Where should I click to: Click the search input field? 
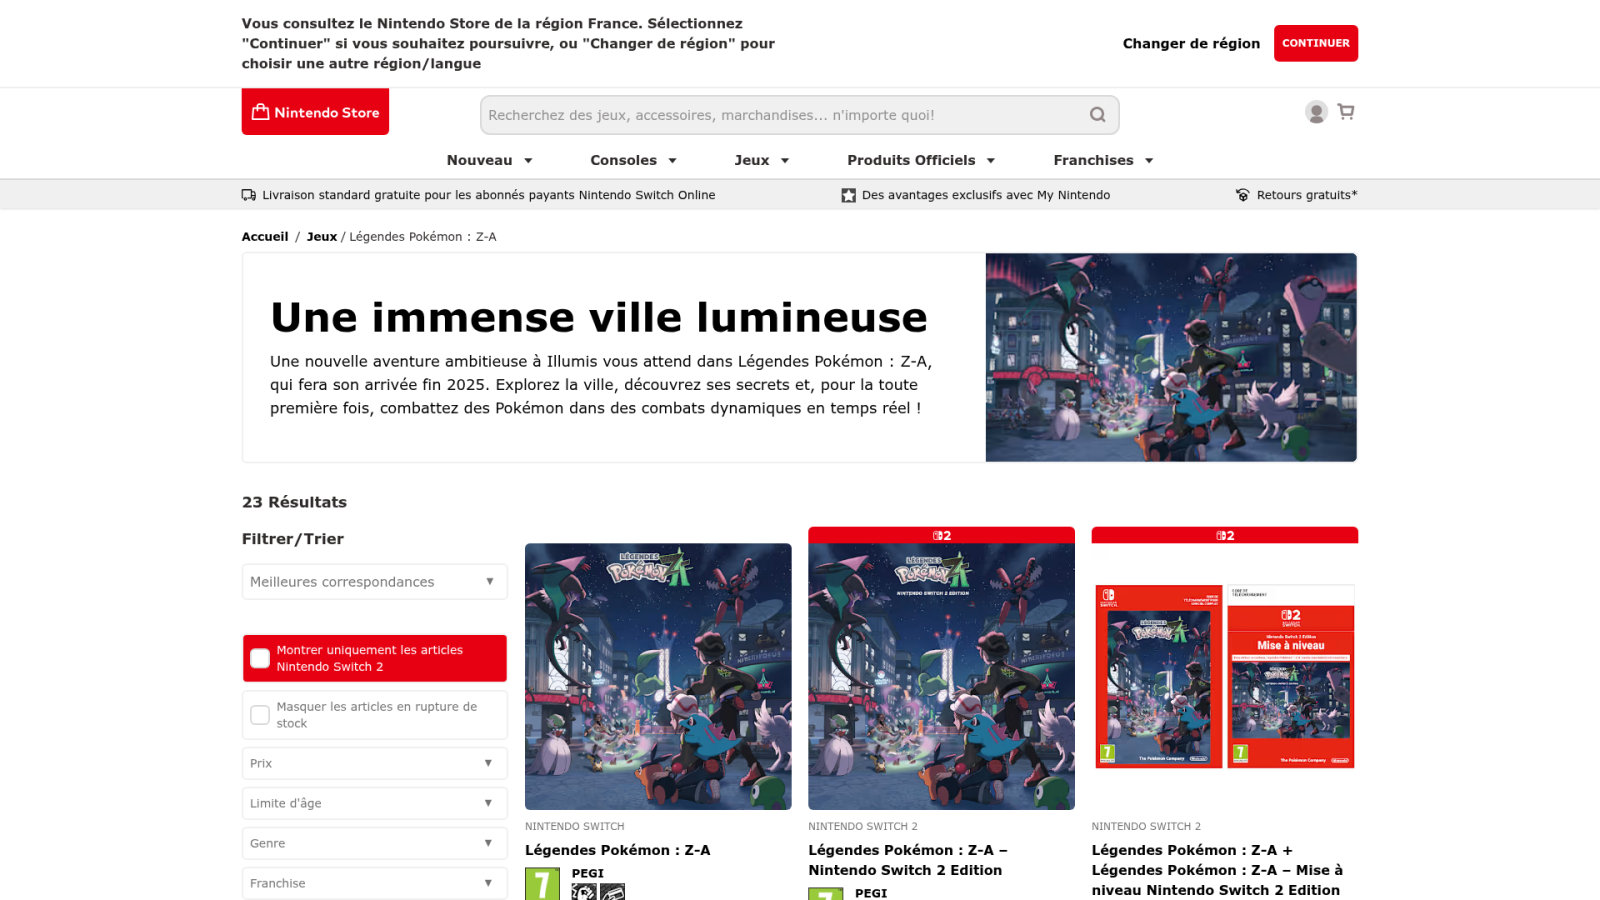tap(799, 115)
